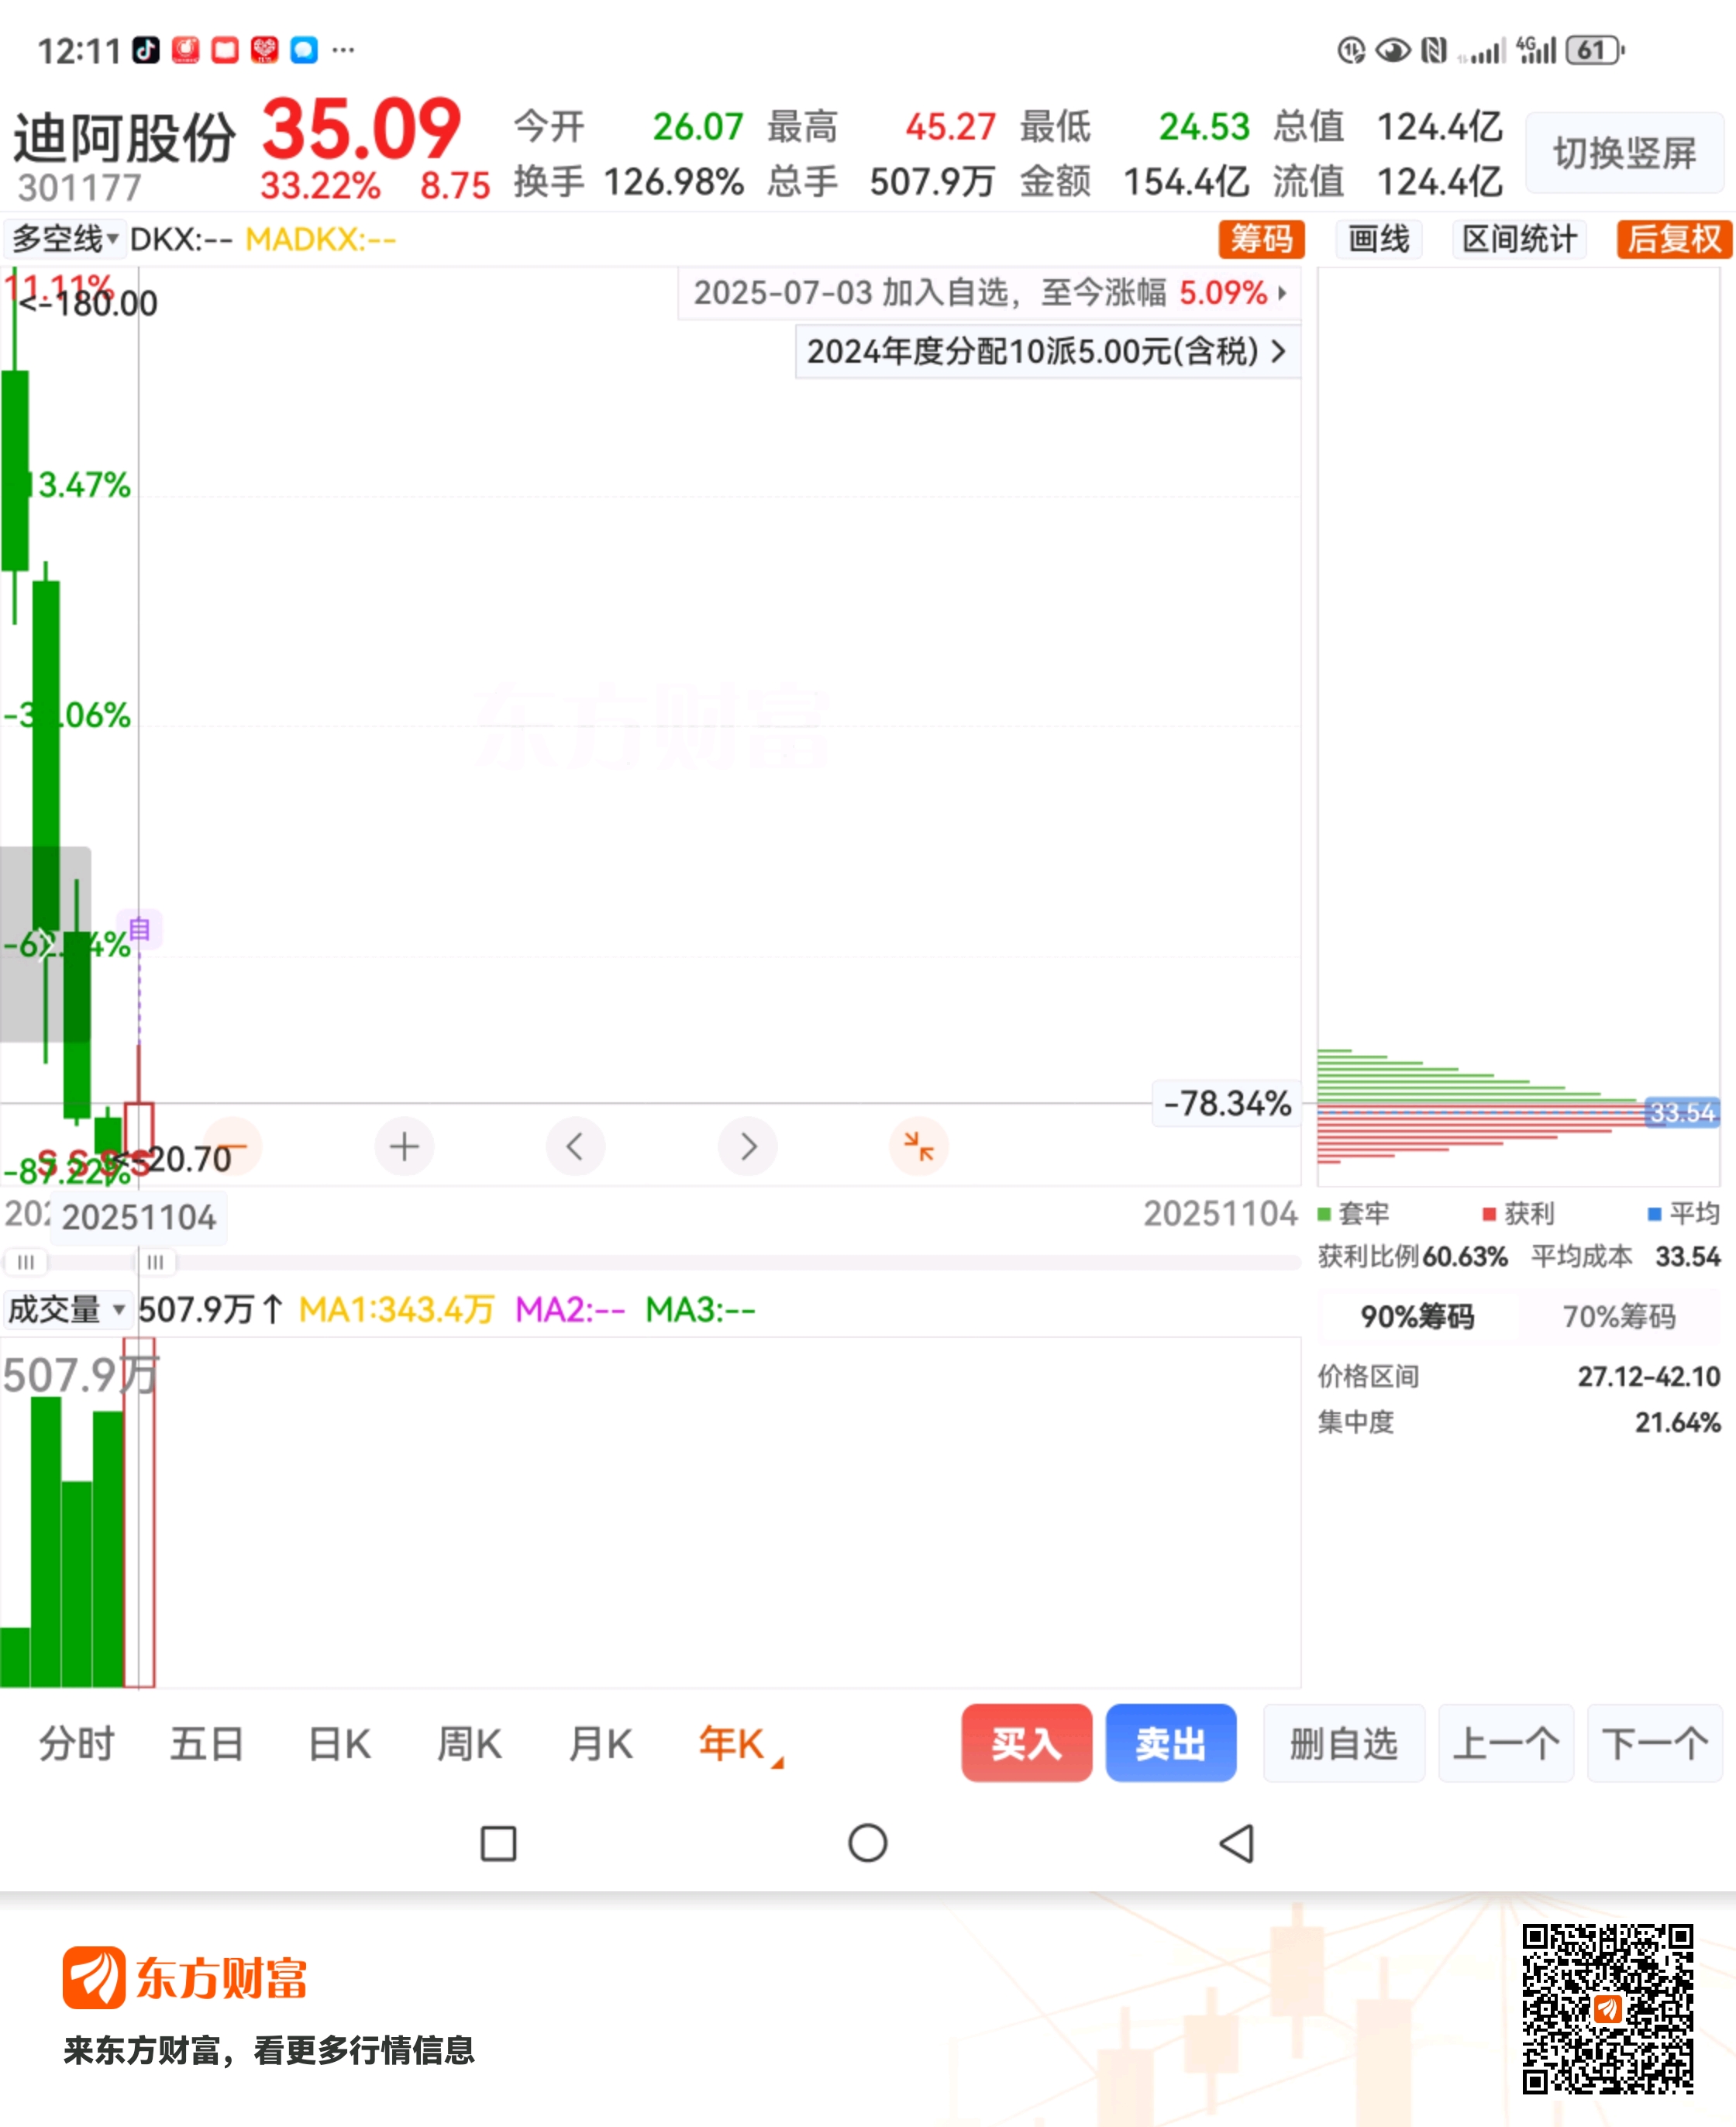Viewport: 1736px width, 2127px height.
Task: Click the right handle of the date range slider
Action: pyautogui.click(x=155, y=1262)
